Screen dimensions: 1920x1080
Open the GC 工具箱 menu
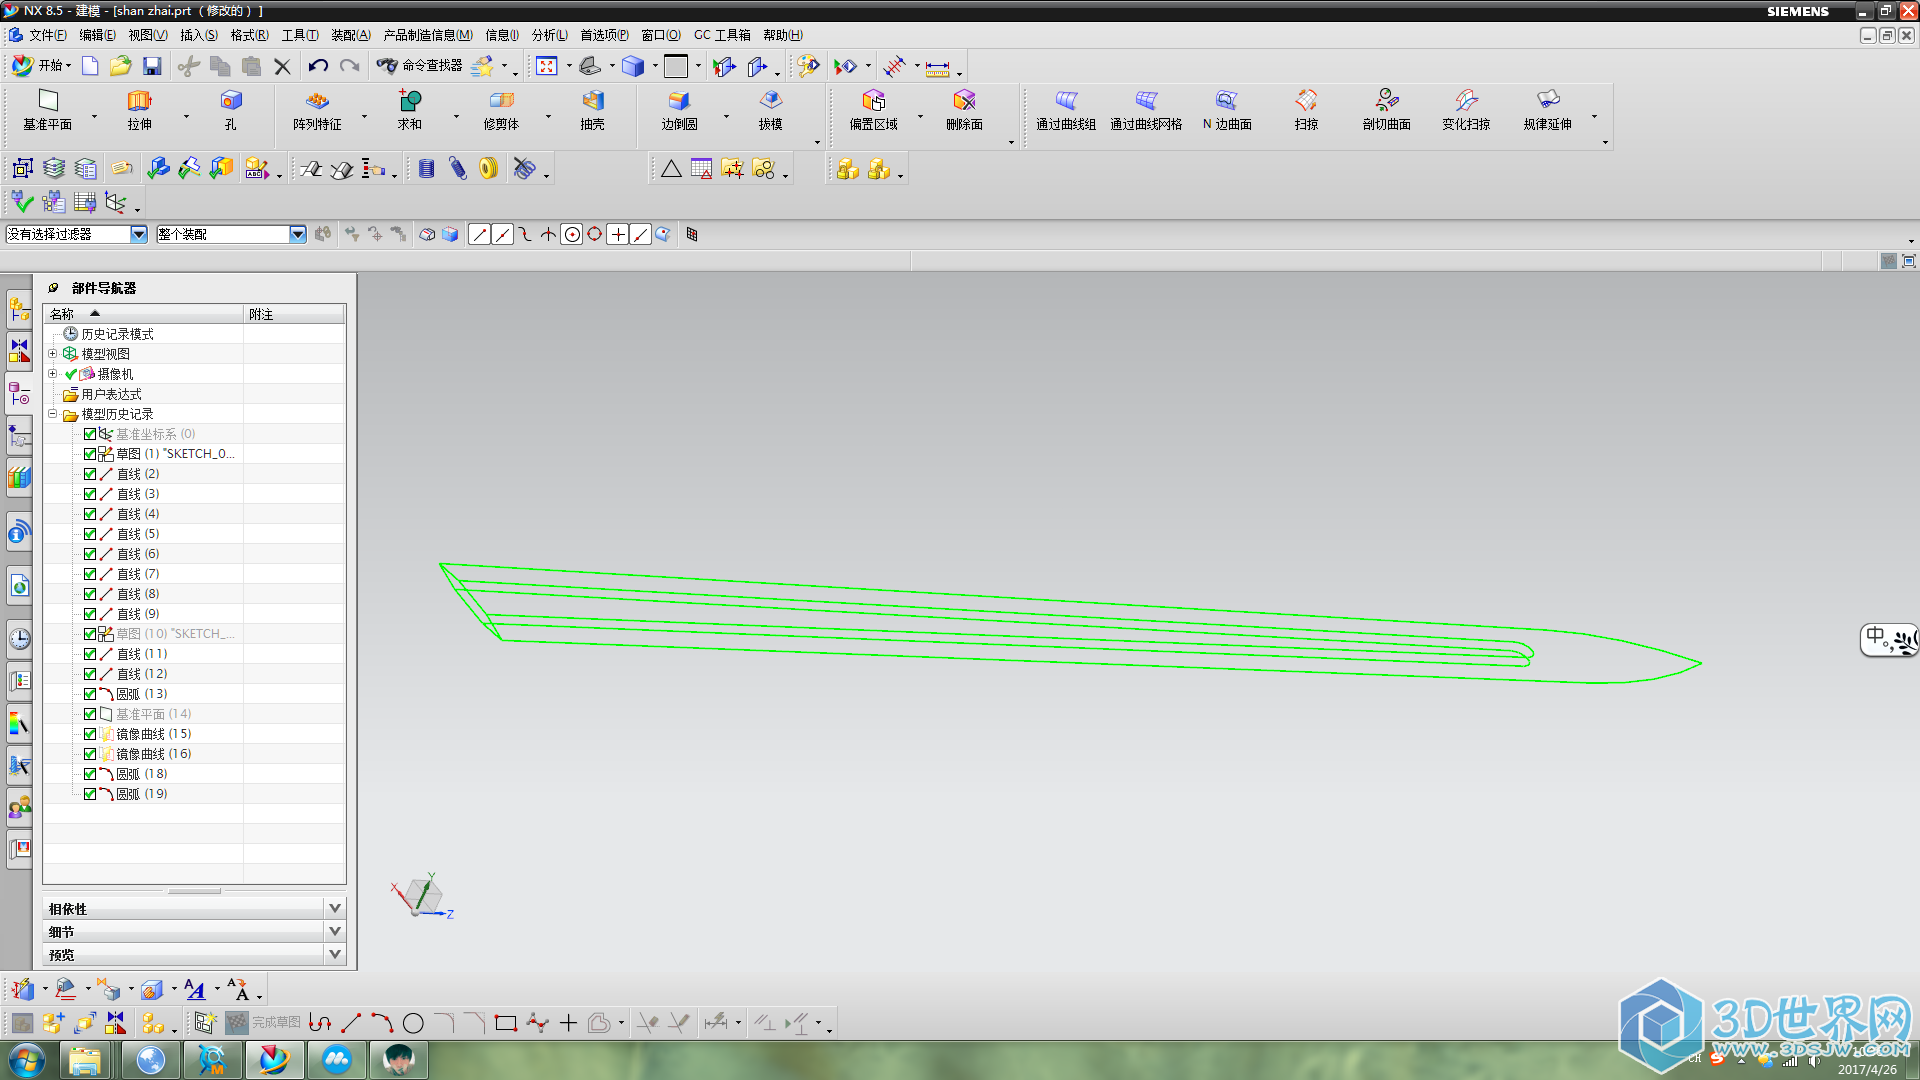(x=722, y=35)
